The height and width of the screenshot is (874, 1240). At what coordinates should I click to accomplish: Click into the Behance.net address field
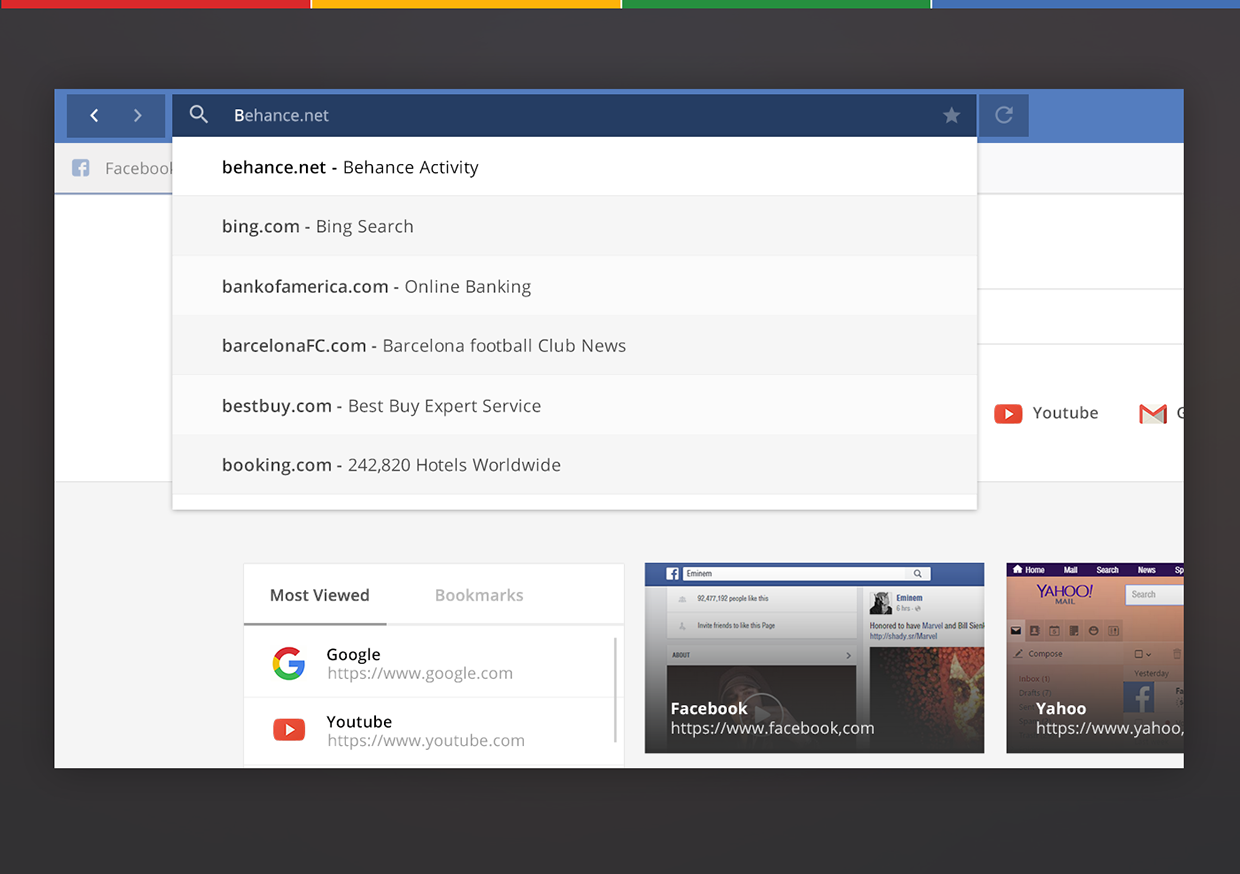575,116
